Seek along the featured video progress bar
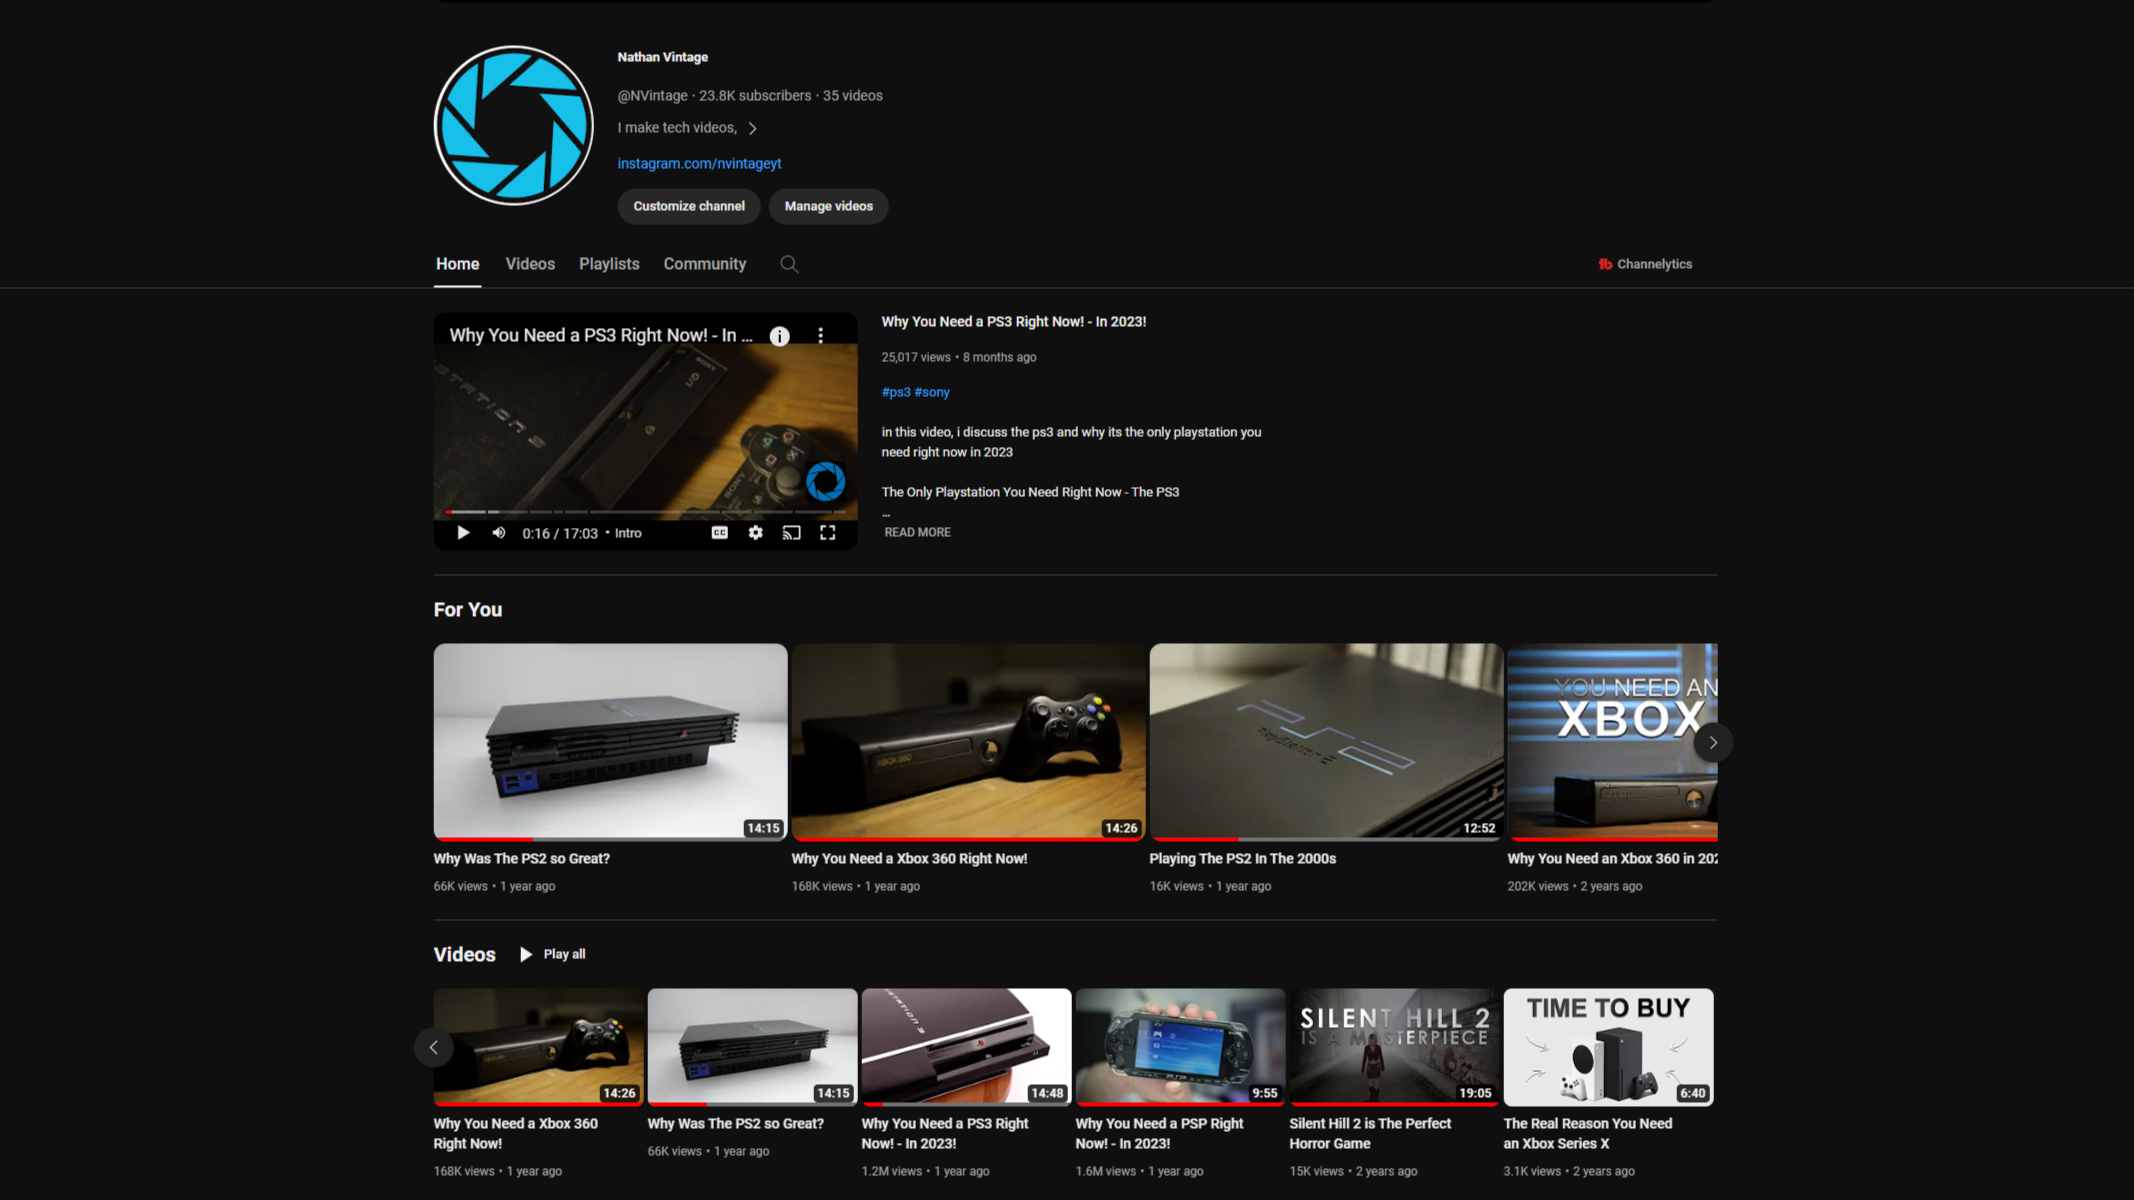Viewport: 2134px width, 1200px height. (646, 512)
